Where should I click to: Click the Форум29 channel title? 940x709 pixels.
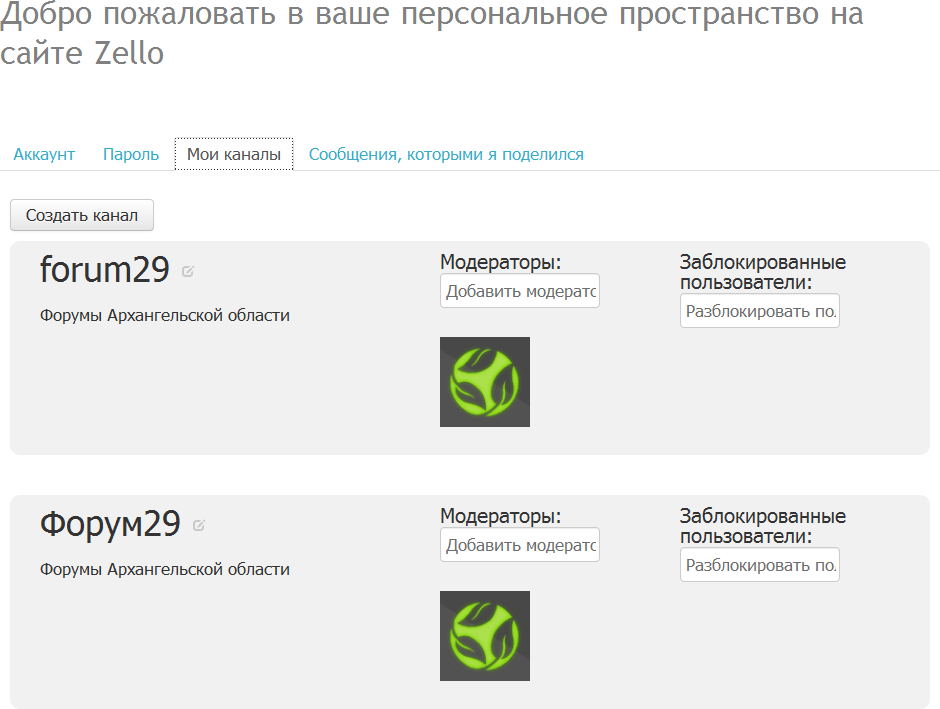pyautogui.click(x=110, y=523)
